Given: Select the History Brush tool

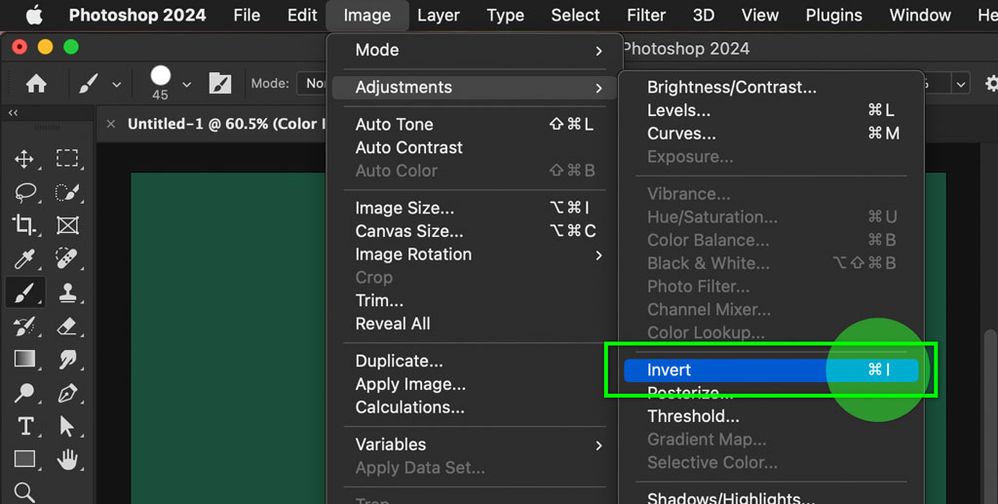Looking at the screenshot, I should (x=24, y=326).
